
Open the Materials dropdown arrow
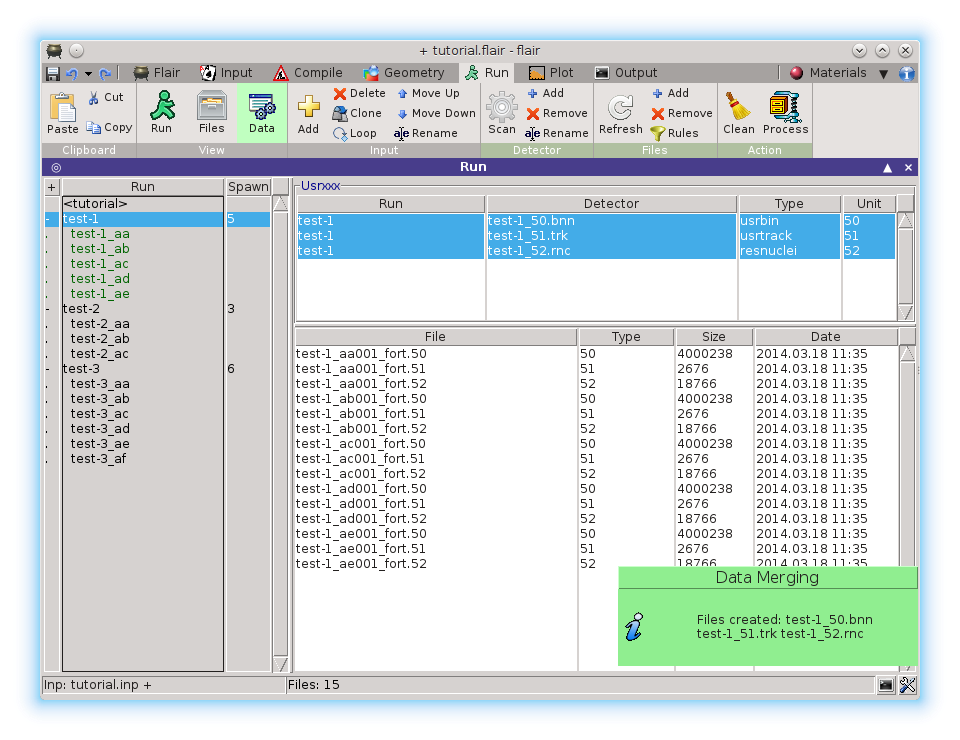click(x=883, y=73)
